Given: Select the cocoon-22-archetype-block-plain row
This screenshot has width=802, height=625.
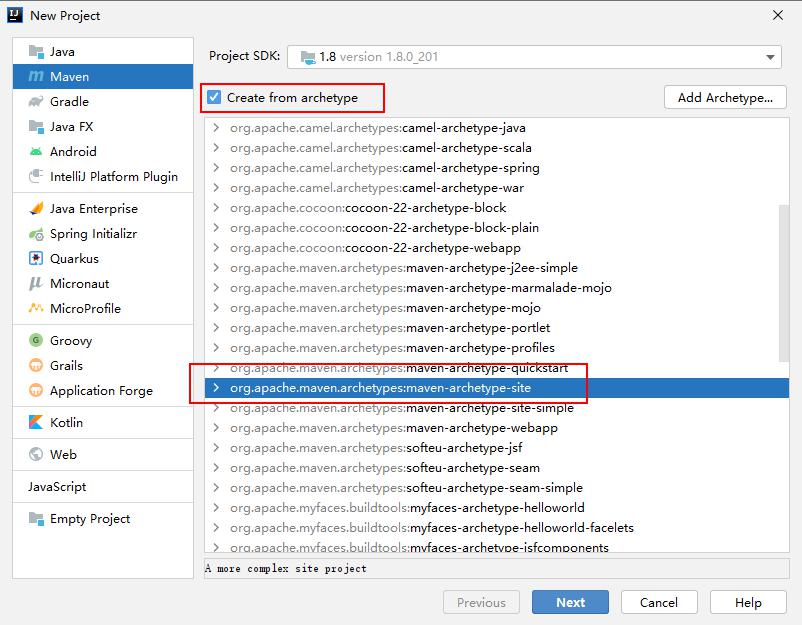Looking at the screenshot, I should pyautogui.click(x=497, y=228).
